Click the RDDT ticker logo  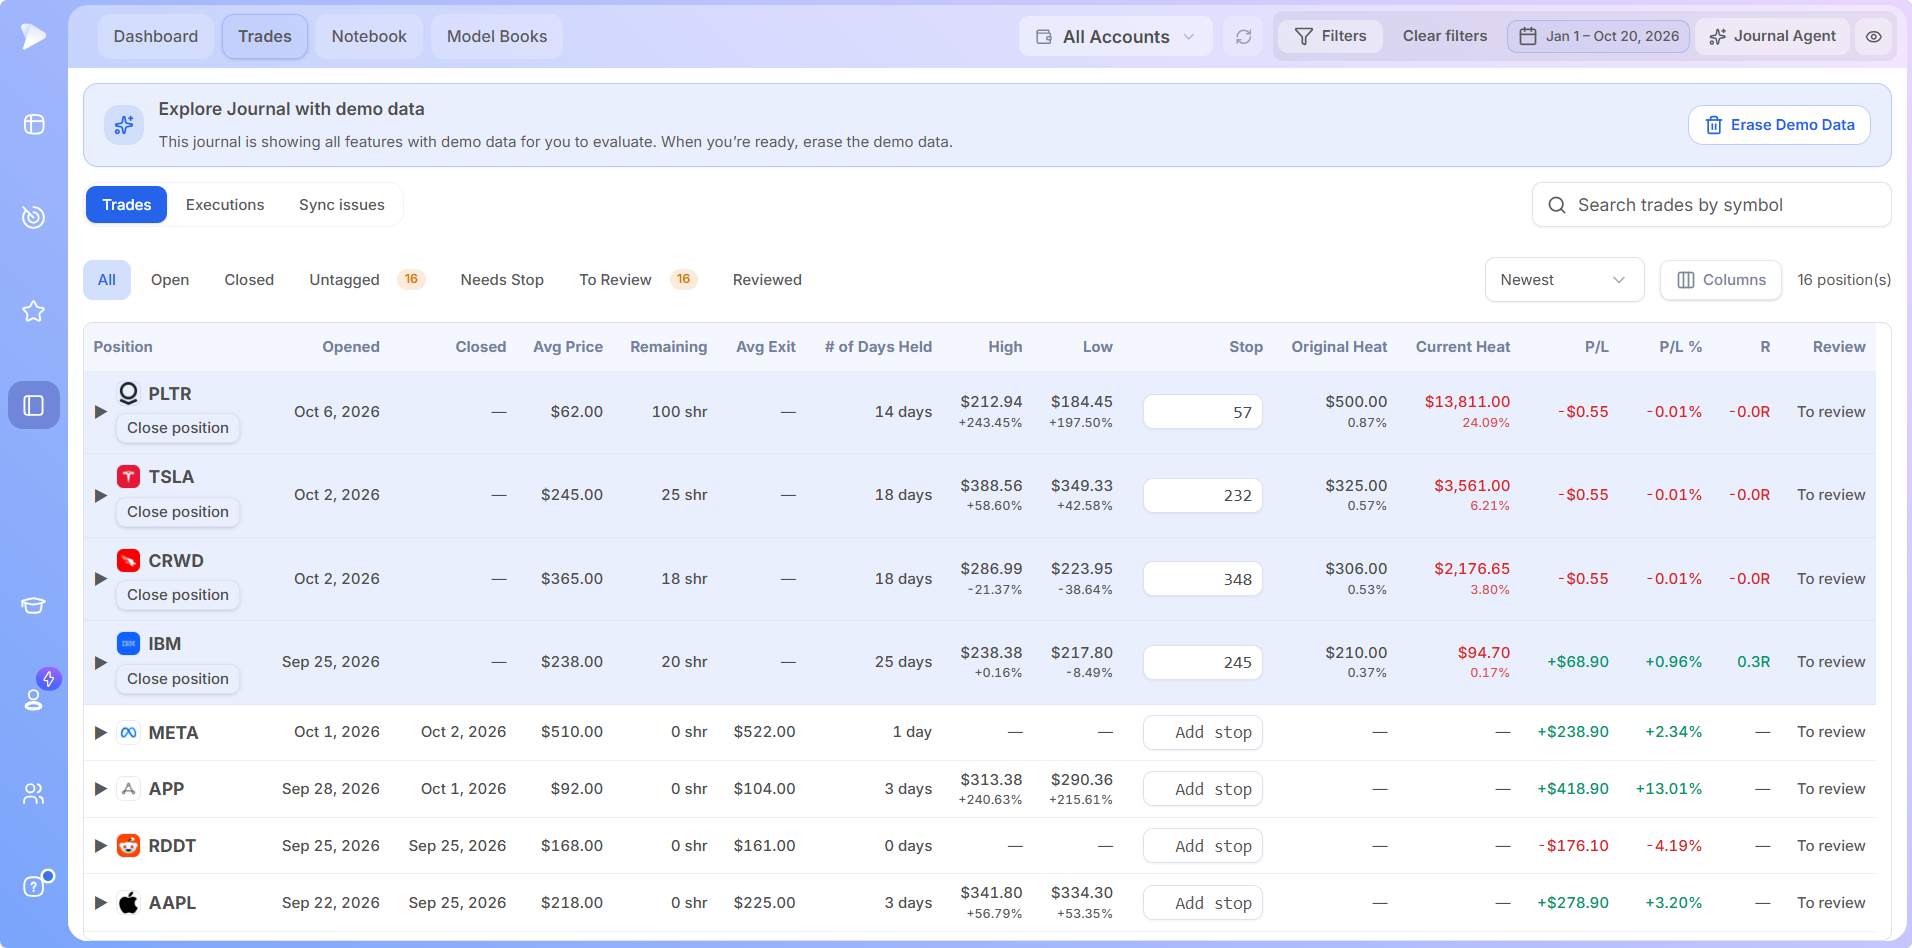point(128,845)
